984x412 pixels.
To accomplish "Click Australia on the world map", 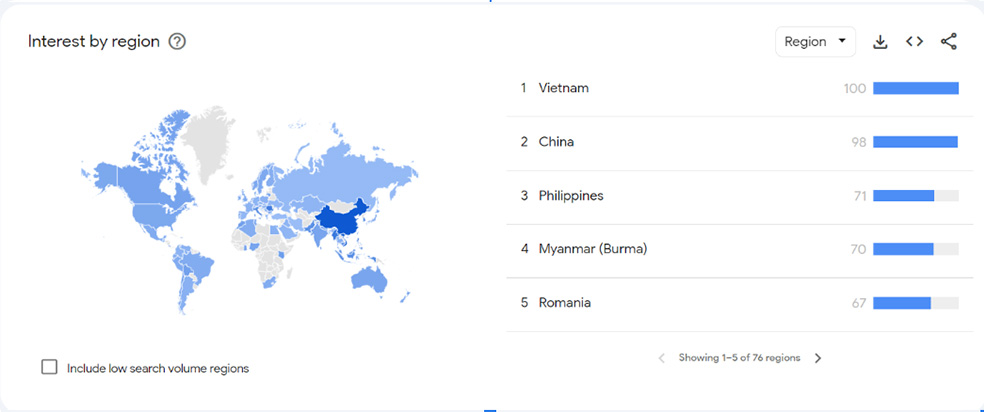I will click(369, 279).
